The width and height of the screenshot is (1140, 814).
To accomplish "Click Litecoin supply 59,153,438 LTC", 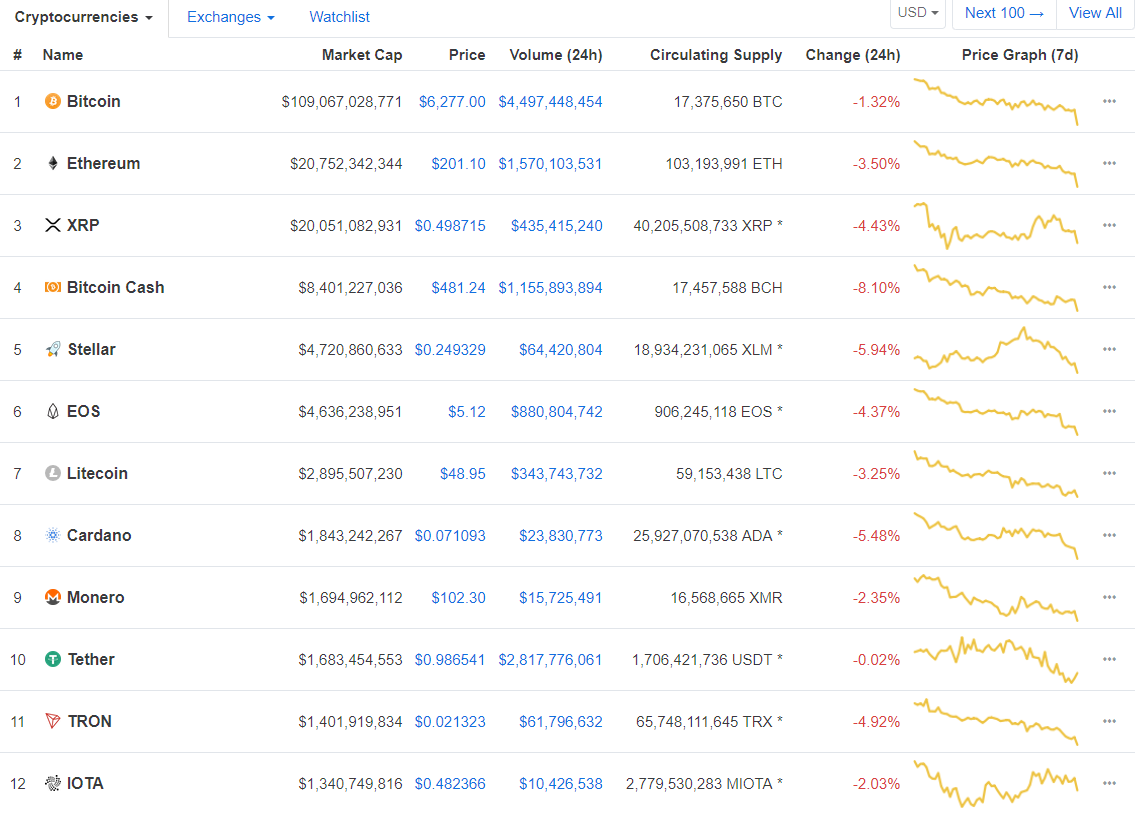I will 729,474.
